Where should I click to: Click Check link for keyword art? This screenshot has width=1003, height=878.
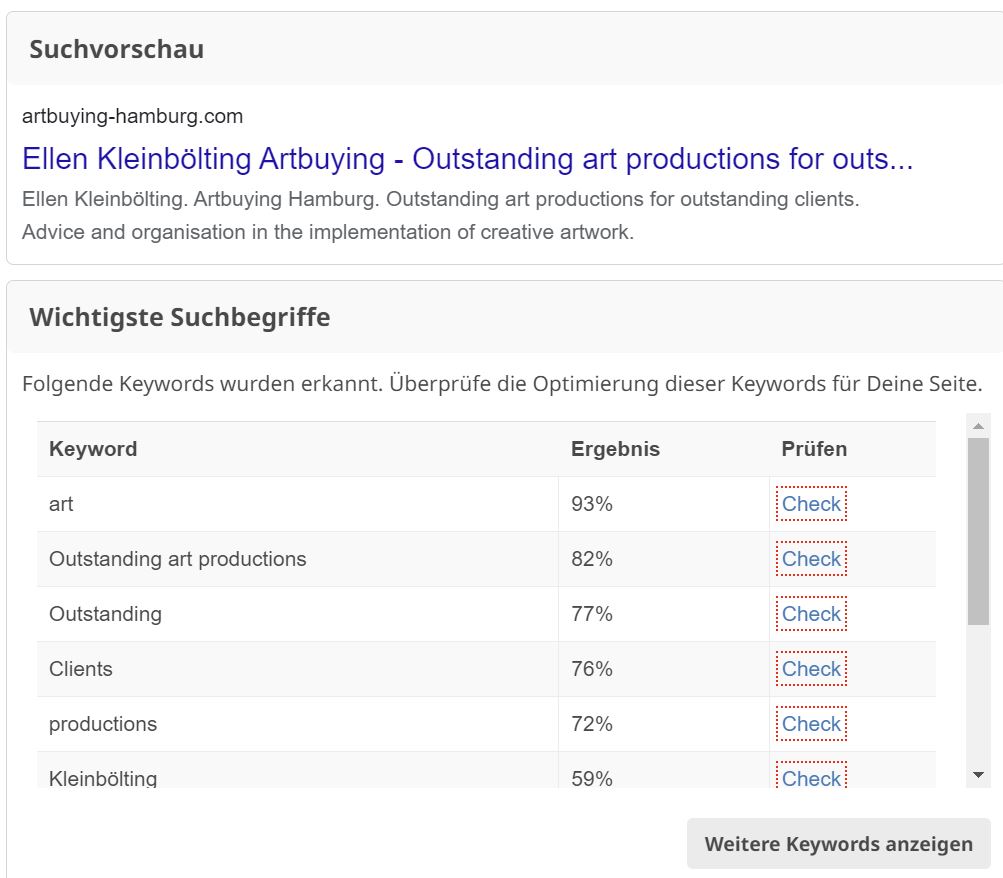pyautogui.click(x=811, y=504)
